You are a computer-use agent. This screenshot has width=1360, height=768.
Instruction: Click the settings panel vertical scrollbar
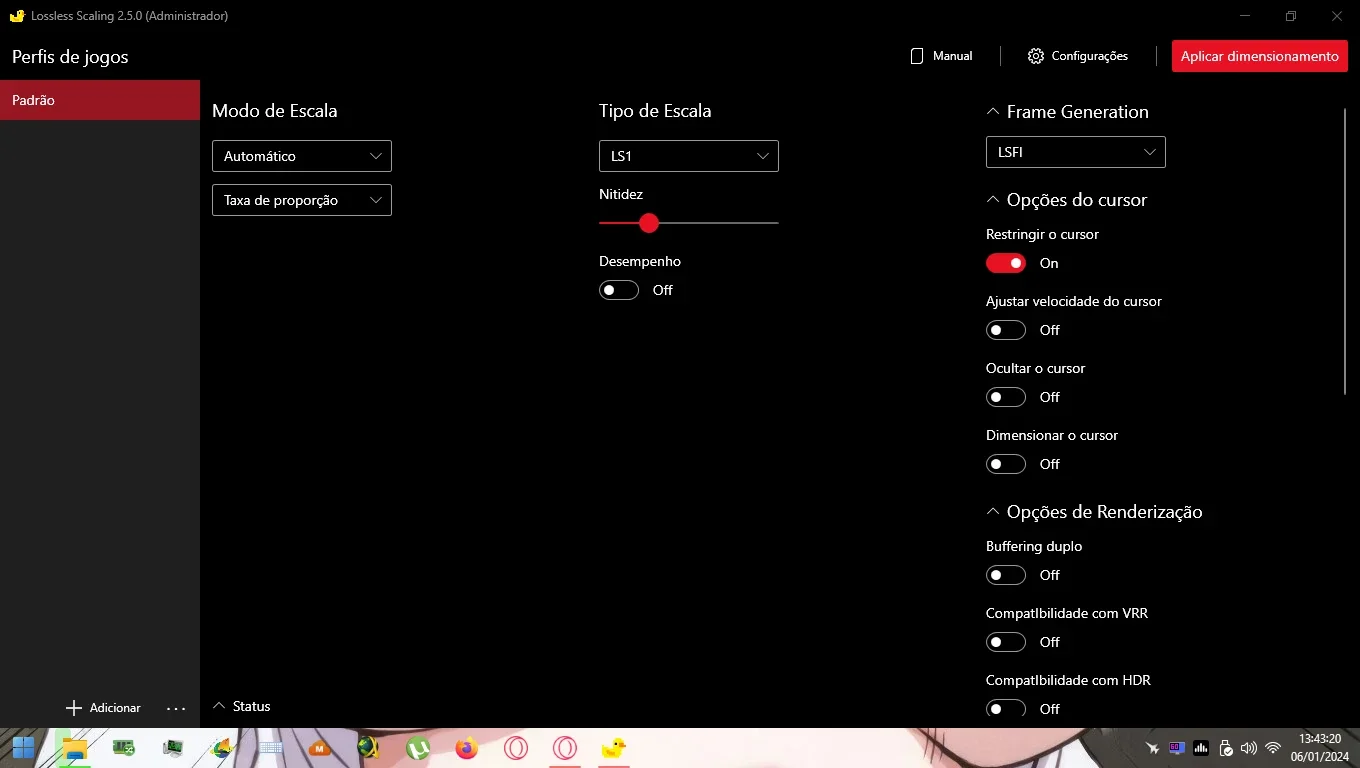[x=1346, y=251]
